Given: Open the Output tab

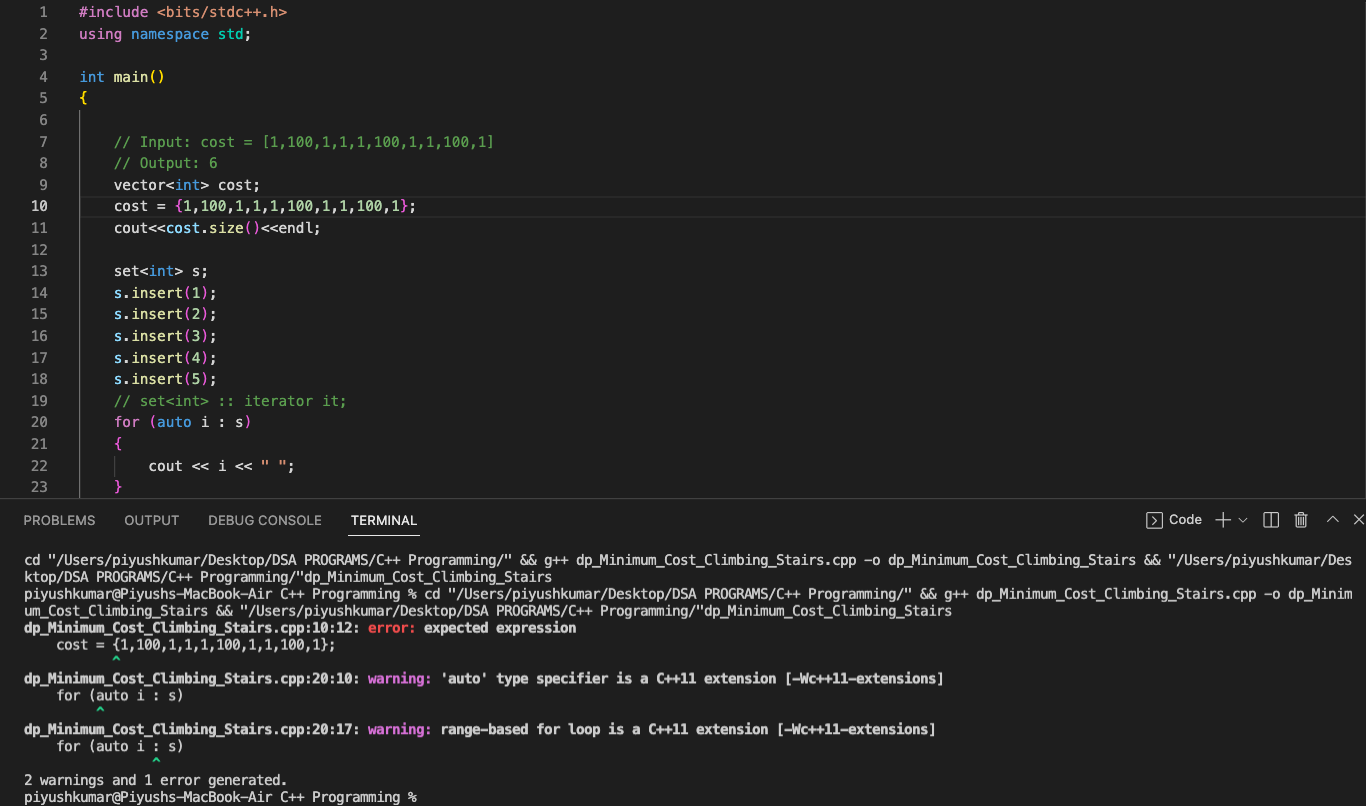Looking at the screenshot, I should point(151,520).
